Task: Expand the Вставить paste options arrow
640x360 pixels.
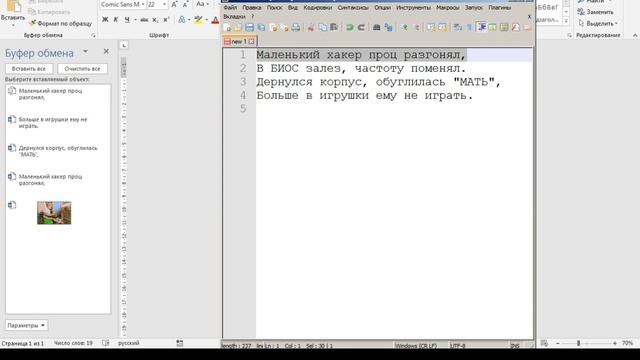Action: [x=13, y=25]
